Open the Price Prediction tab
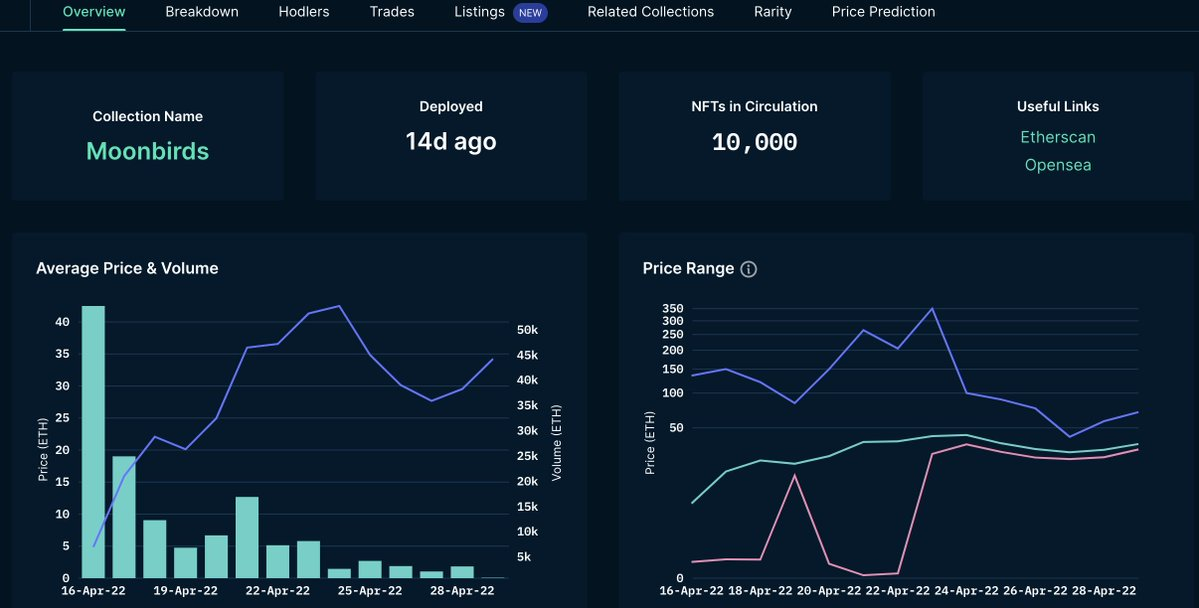The width and height of the screenshot is (1199, 608). click(x=883, y=12)
